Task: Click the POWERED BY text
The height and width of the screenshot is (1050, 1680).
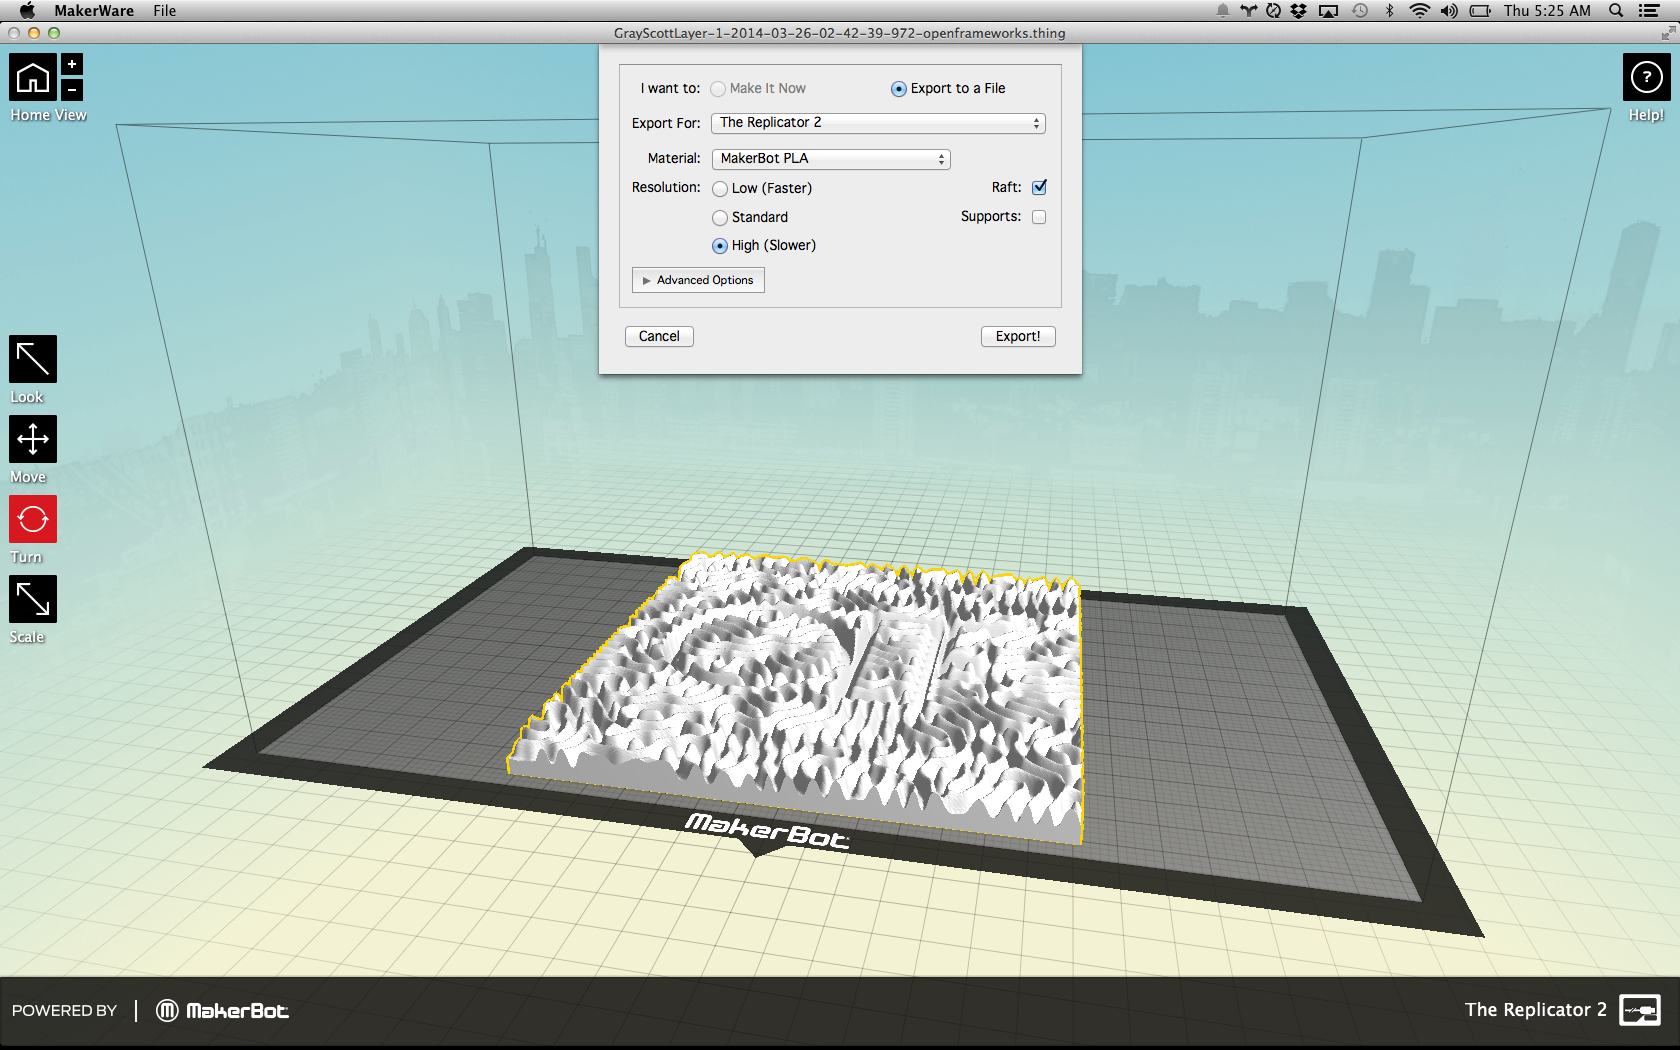Action: [x=64, y=1011]
